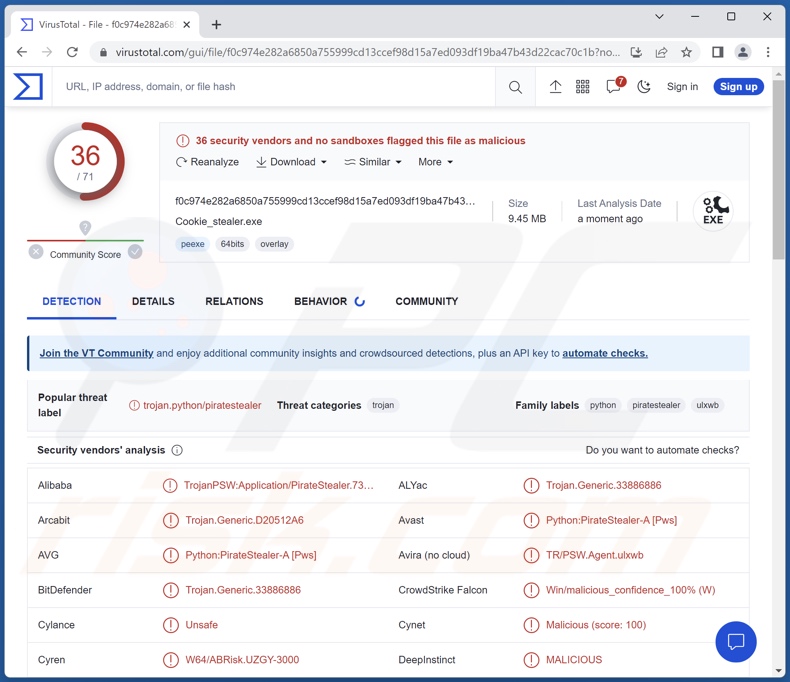The image size is (790, 682).
Task: Click the share page icon
Action: [x=661, y=52]
